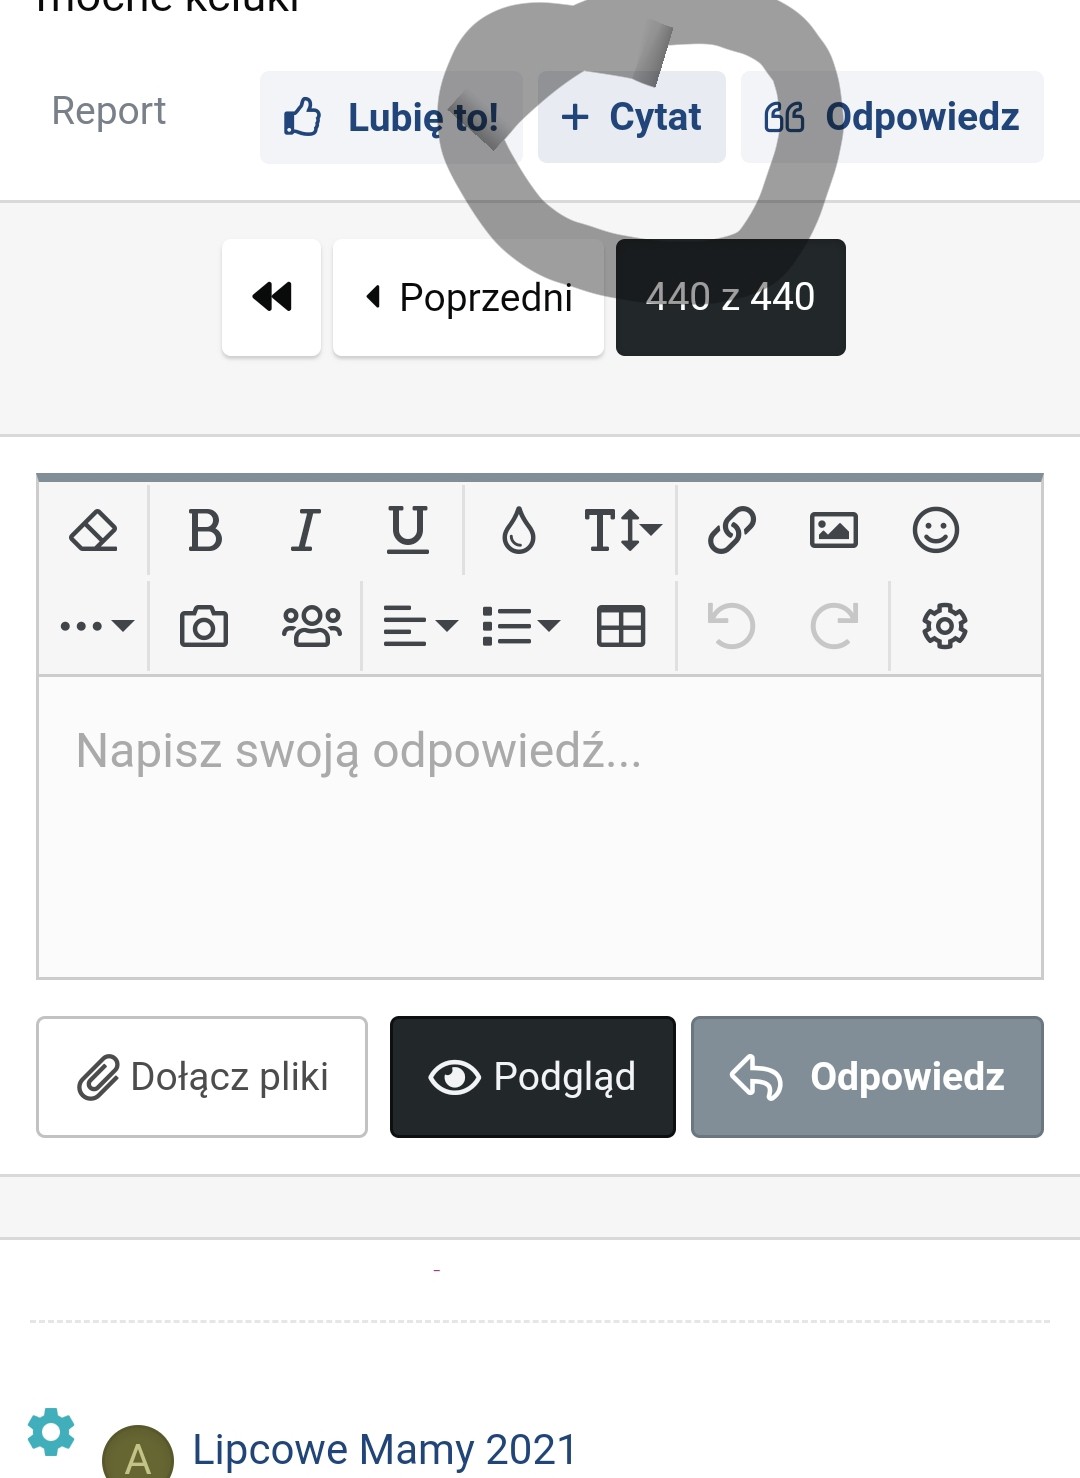The height and width of the screenshot is (1478, 1080).
Task: Toggle italic text formatting
Action: (306, 530)
